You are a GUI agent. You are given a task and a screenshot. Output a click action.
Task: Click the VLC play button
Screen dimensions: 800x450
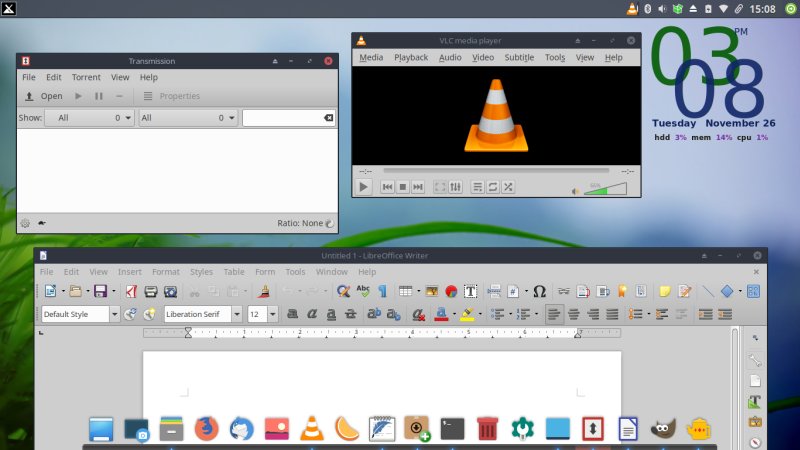coord(364,187)
